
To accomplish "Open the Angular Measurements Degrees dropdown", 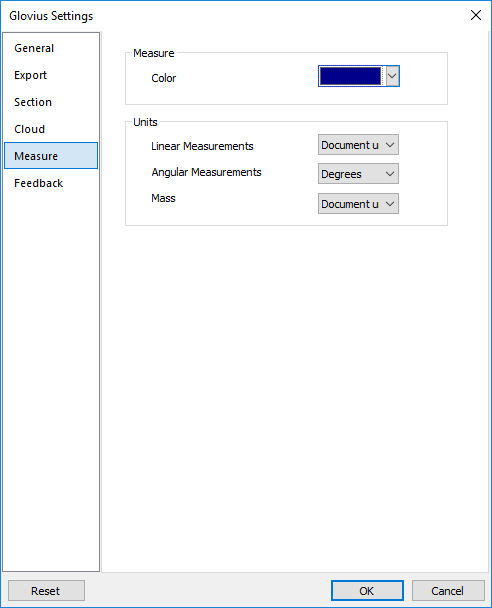I will tap(358, 174).
